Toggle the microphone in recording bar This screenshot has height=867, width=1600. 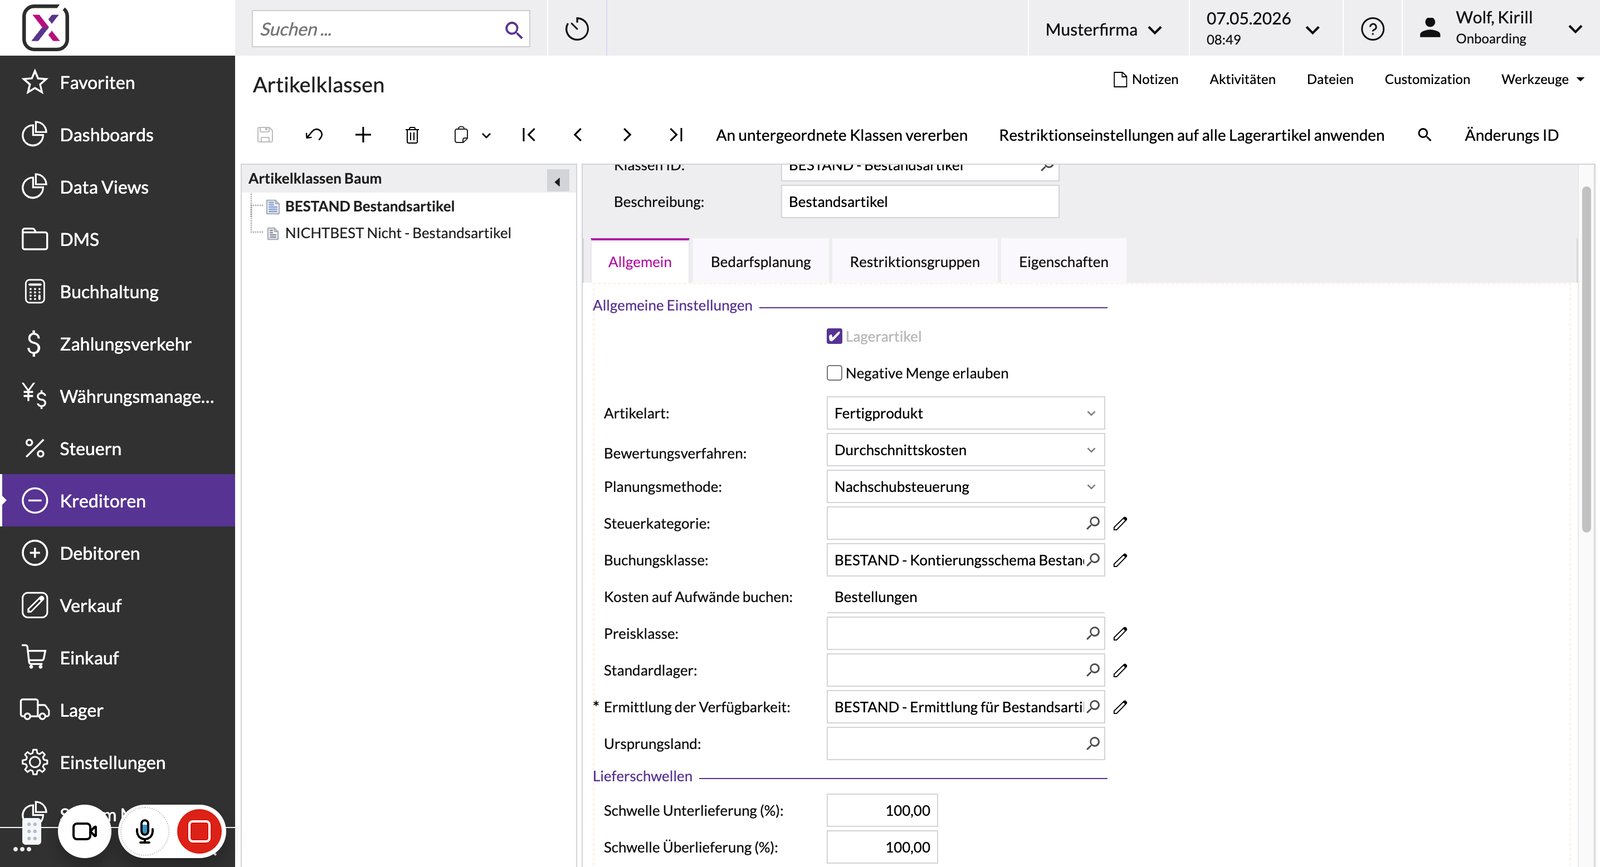[145, 831]
